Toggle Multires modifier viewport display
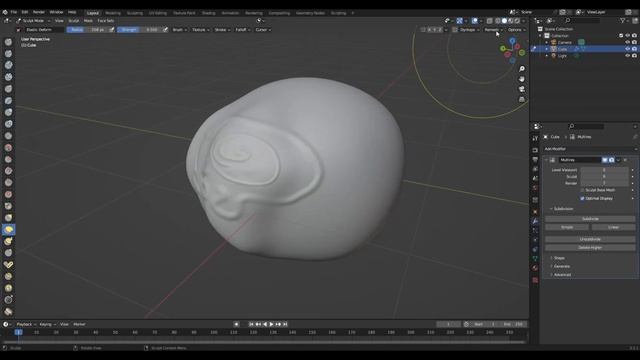 click(605, 160)
